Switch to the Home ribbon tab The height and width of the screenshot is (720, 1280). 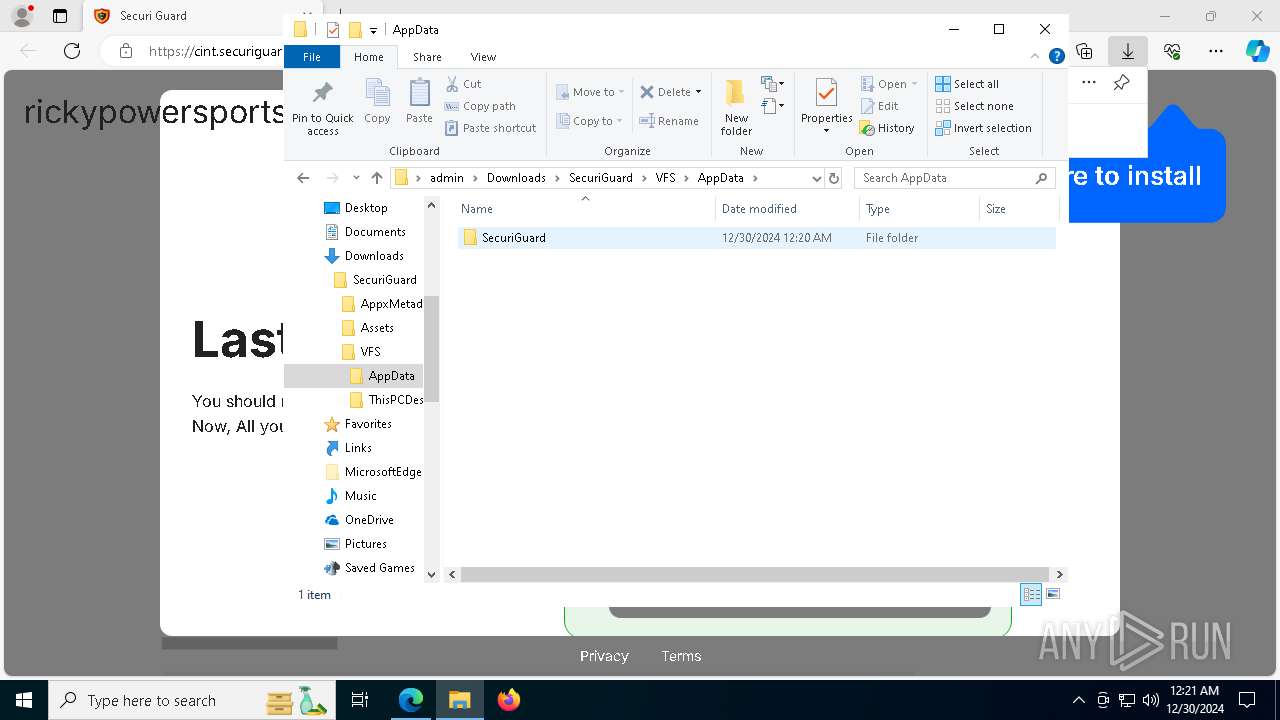tap(368, 57)
